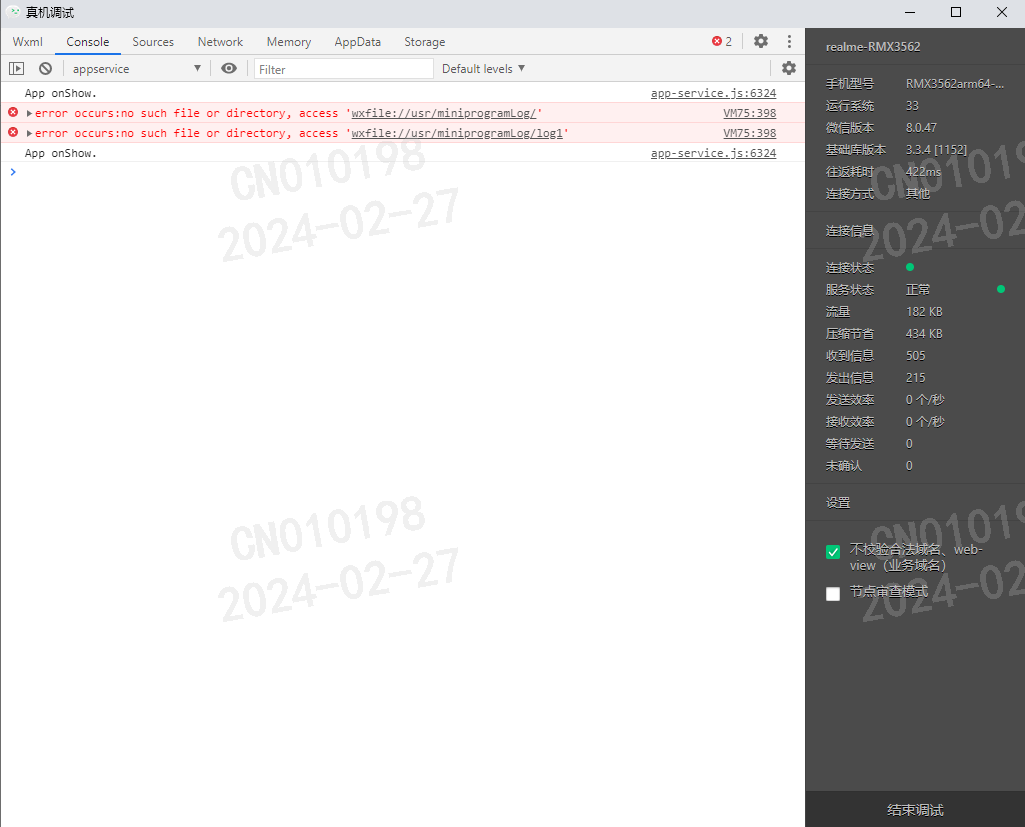Open wxfile://usr/miniprogramLog/log1 link
Viewport: 1025px width, 827px height.
(457, 133)
